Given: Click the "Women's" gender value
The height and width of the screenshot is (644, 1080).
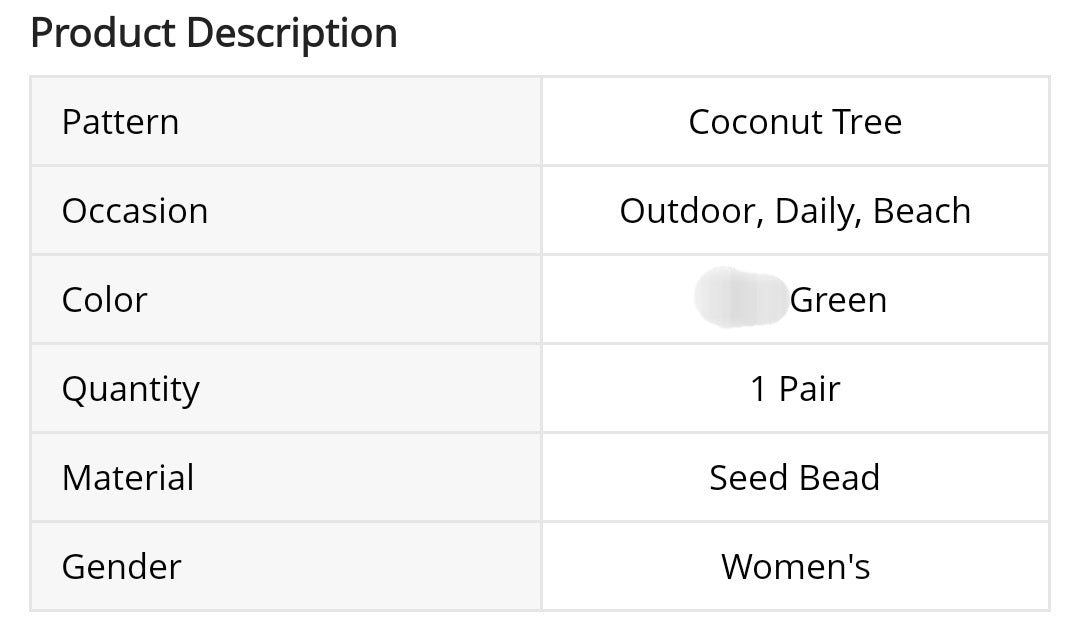Looking at the screenshot, I should pyautogui.click(x=795, y=567).
